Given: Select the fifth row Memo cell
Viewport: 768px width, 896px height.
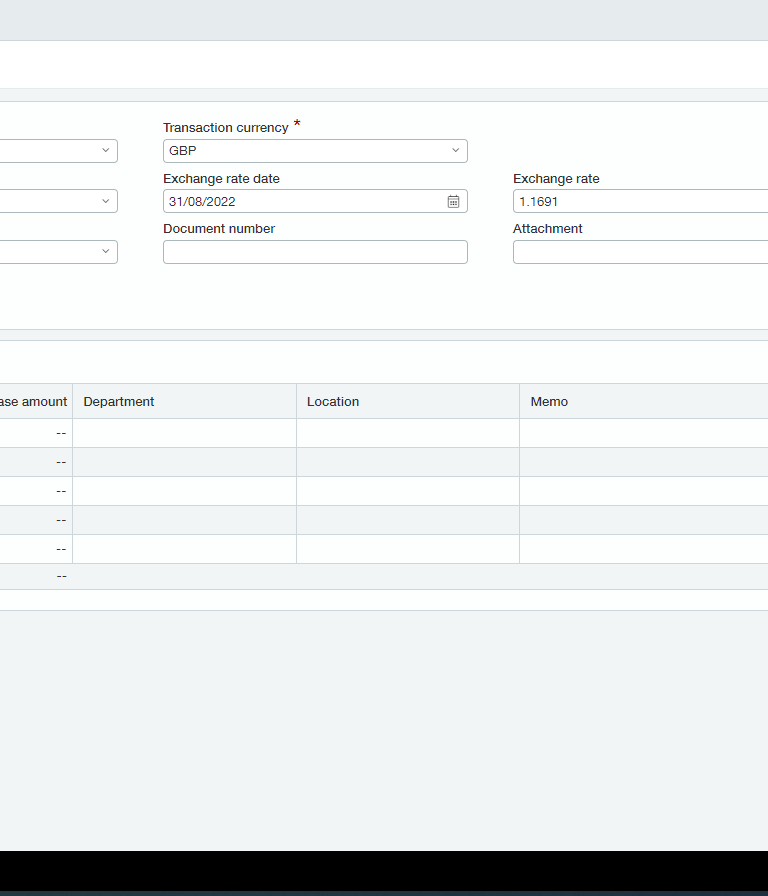Looking at the screenshot, I should tap(644, 549).
